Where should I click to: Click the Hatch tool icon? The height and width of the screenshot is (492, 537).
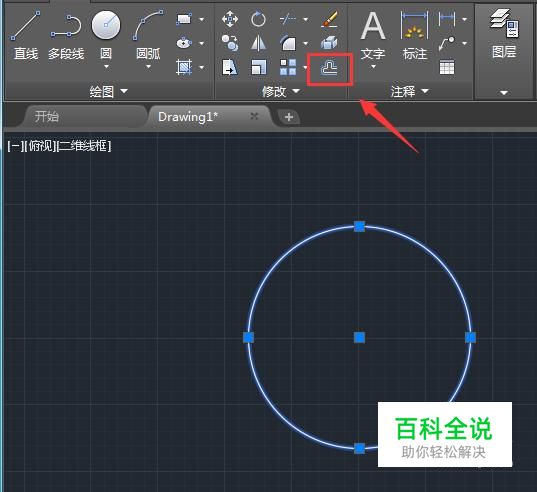click(184, 67)
